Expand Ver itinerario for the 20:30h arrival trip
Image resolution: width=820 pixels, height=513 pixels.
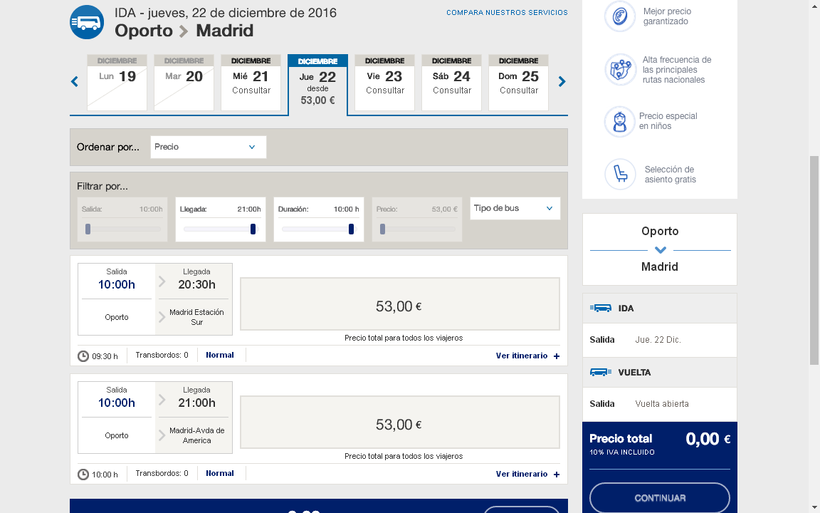(527, 356)
